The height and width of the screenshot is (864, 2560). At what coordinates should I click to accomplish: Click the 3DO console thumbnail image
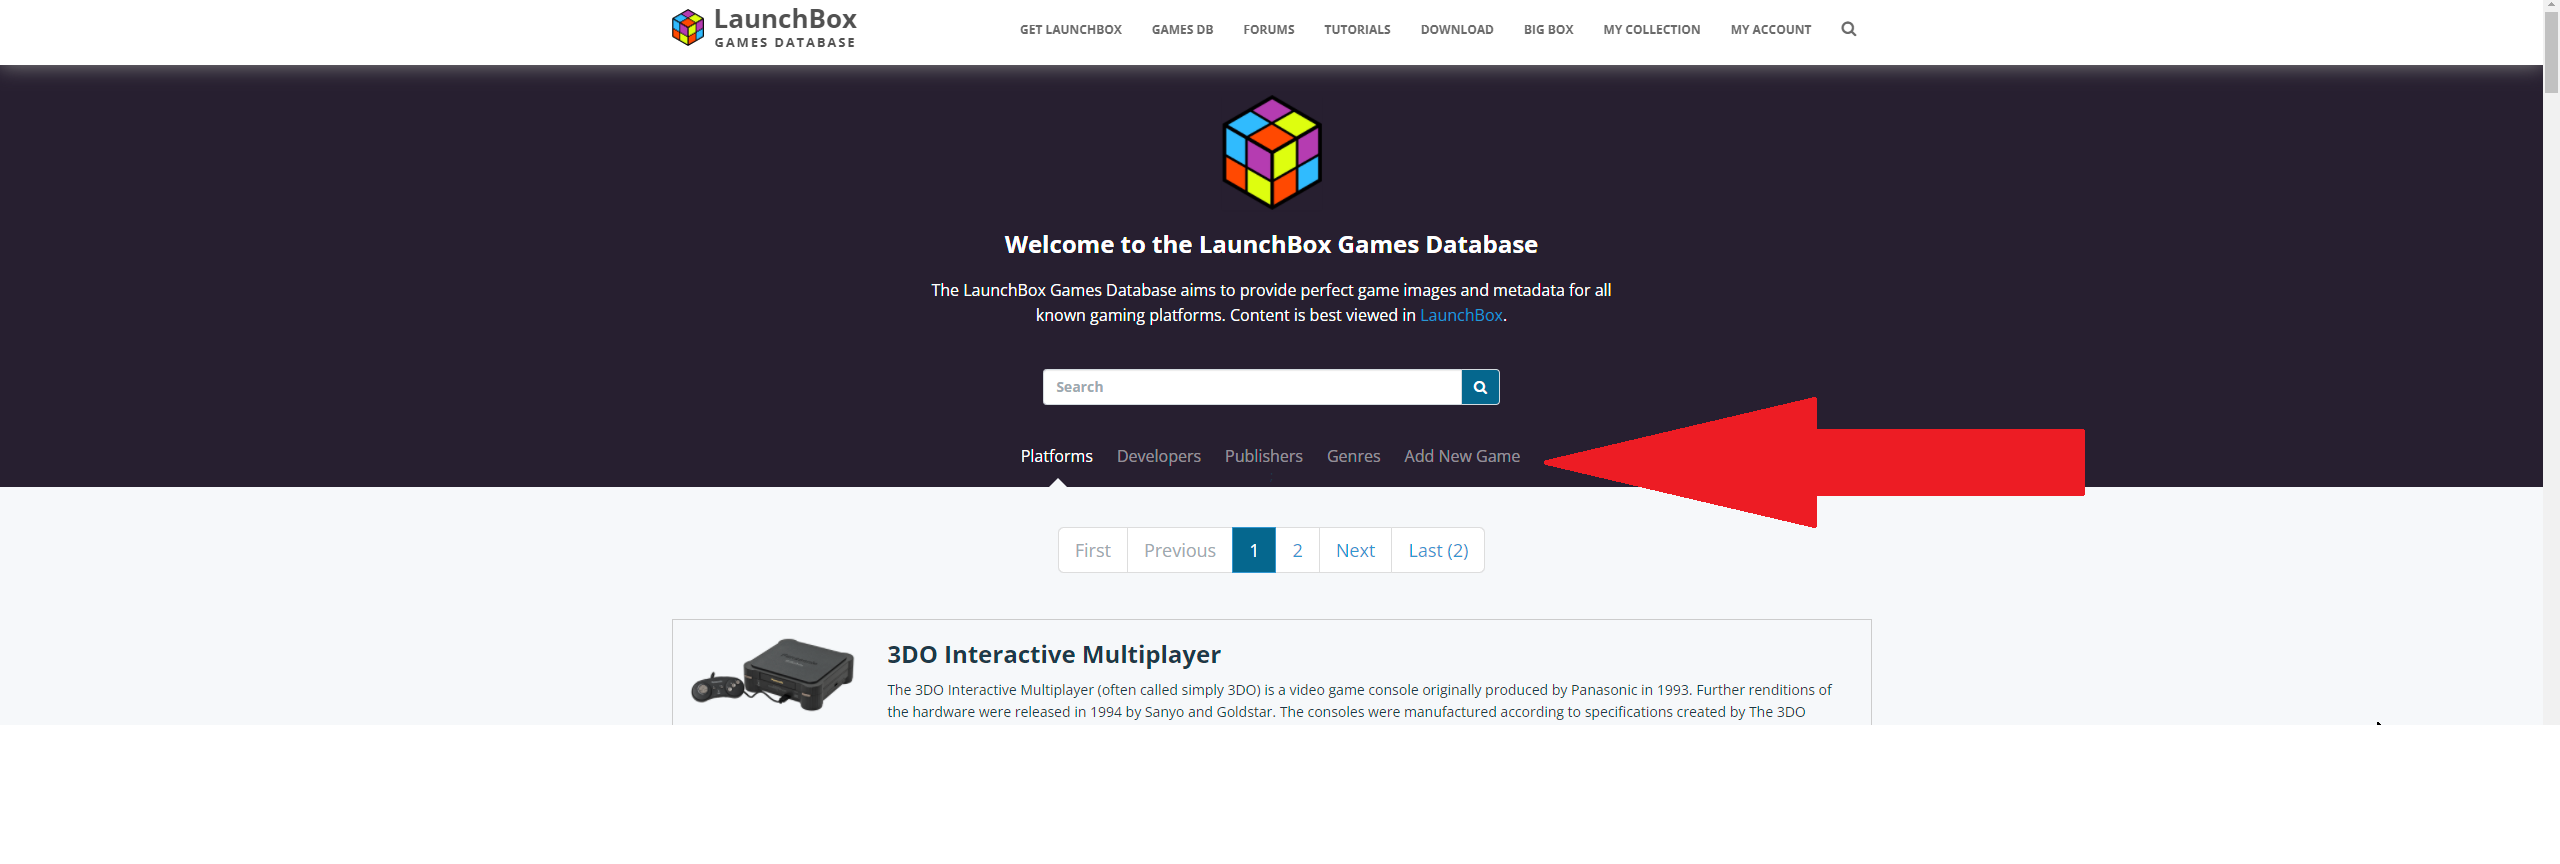point(773,676)
